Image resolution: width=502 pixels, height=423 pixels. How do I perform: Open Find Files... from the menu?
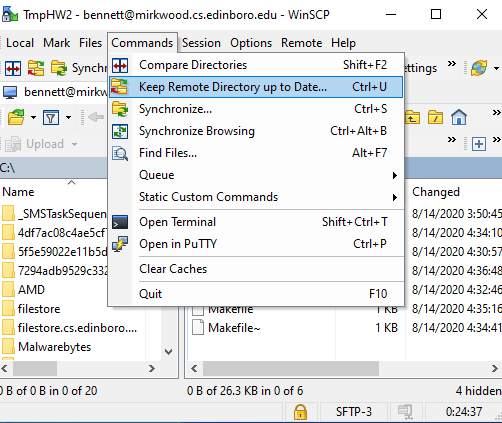coord(256,153)
